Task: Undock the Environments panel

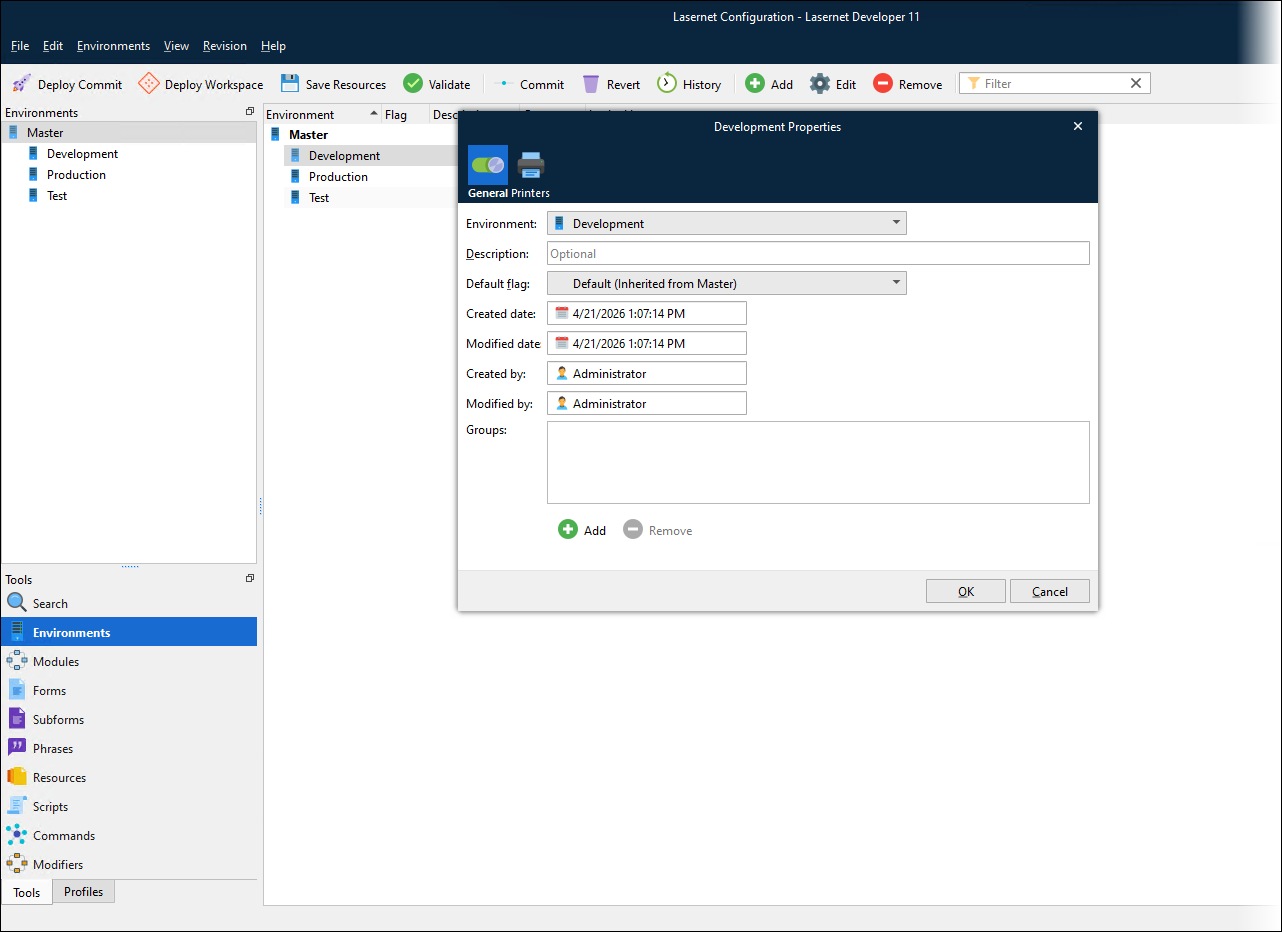Action: 250,112
